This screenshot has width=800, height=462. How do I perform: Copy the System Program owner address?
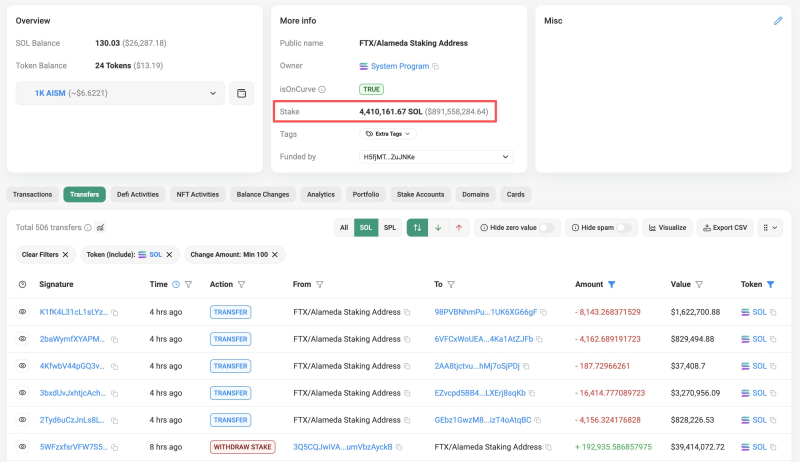(436, 66)
